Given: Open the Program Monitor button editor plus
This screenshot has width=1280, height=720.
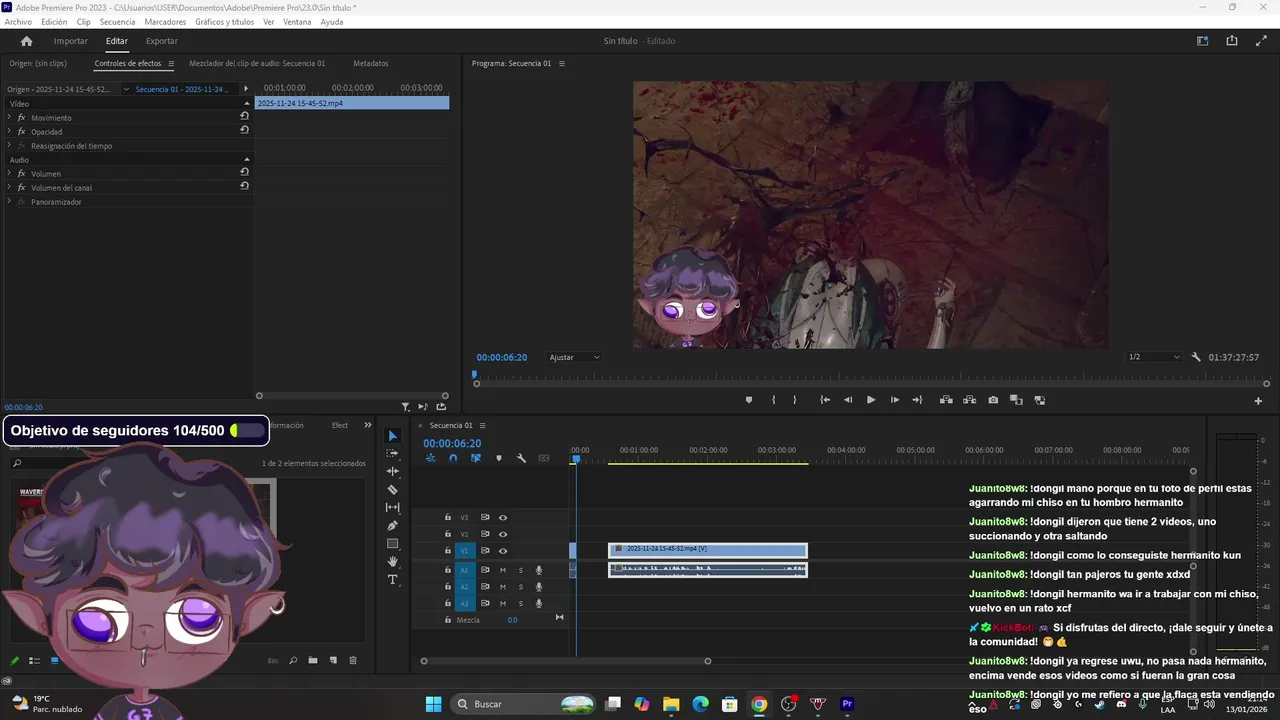Looking at the screenshot, I should [1258, 401].
